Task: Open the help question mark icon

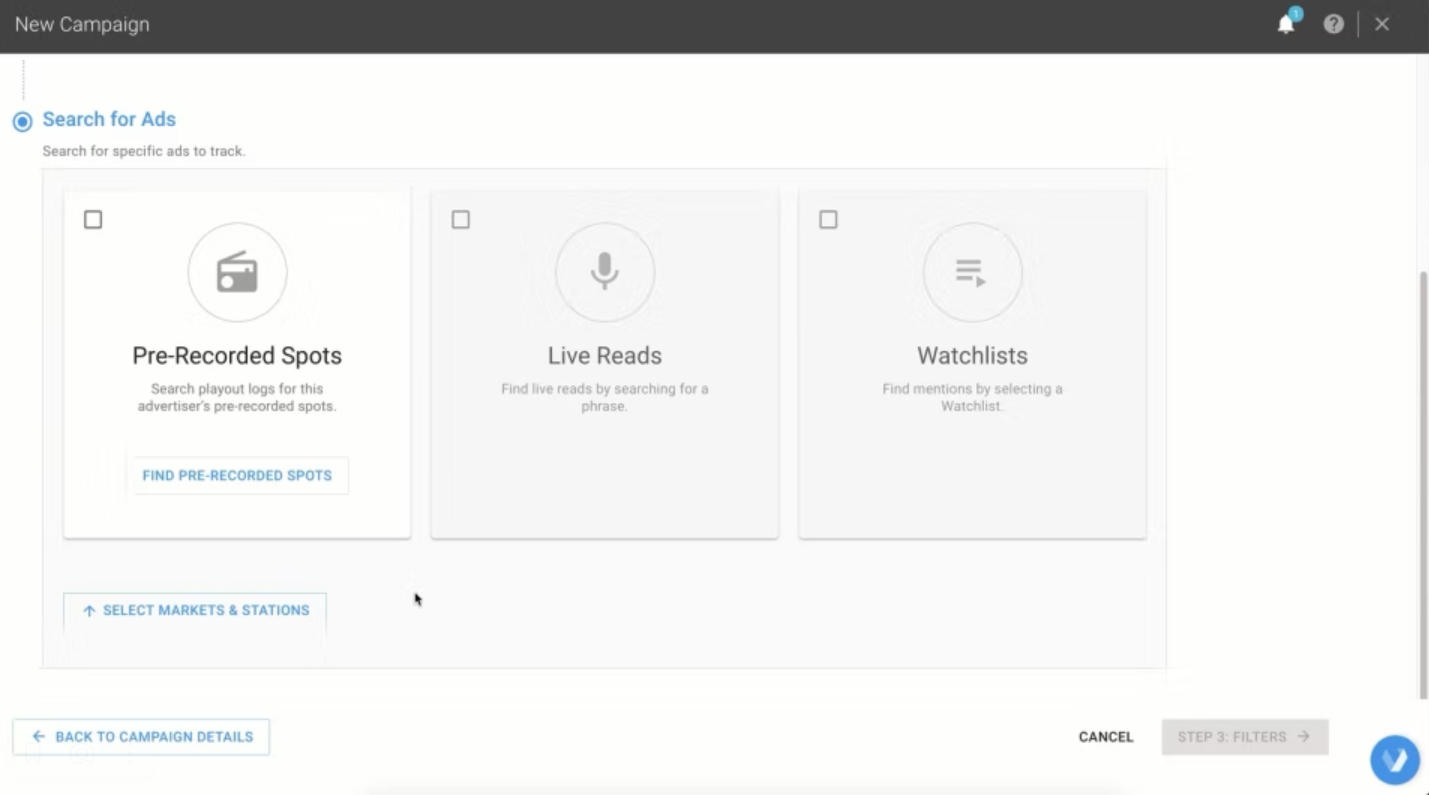Action: click(x=1333, y=25)
